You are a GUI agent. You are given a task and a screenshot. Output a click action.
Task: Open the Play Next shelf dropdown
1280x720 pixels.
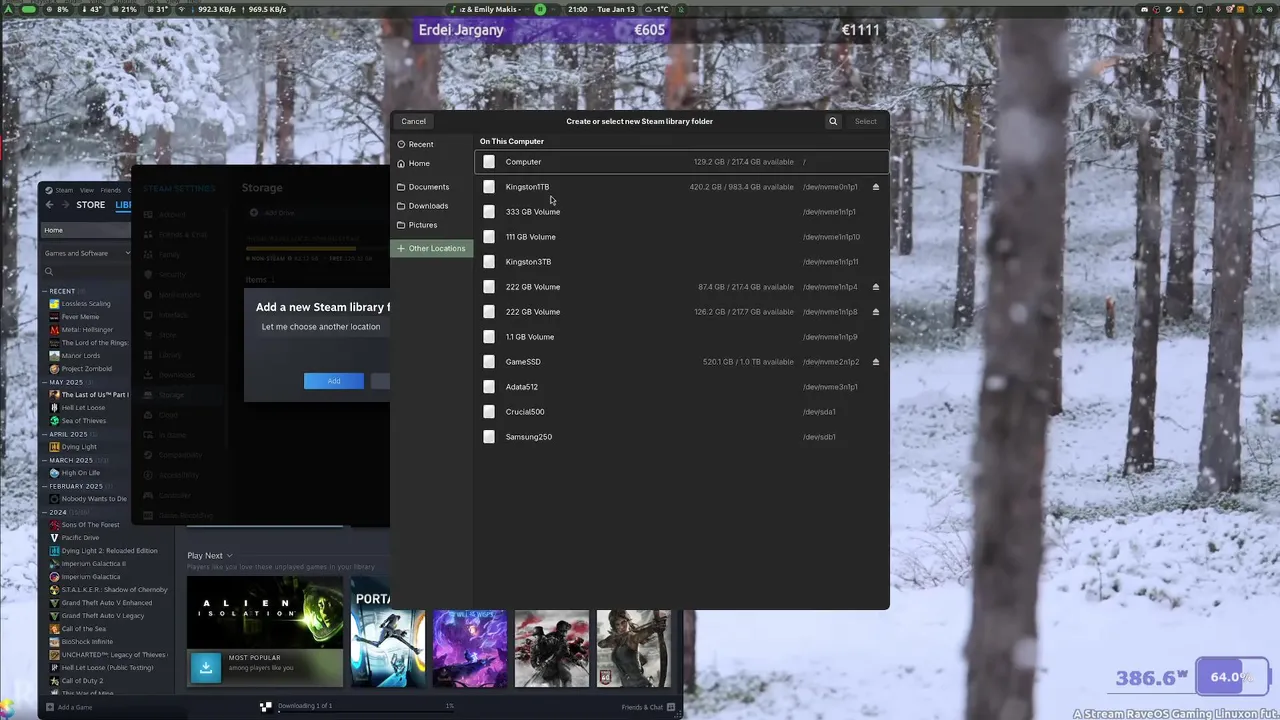[209, 556]
